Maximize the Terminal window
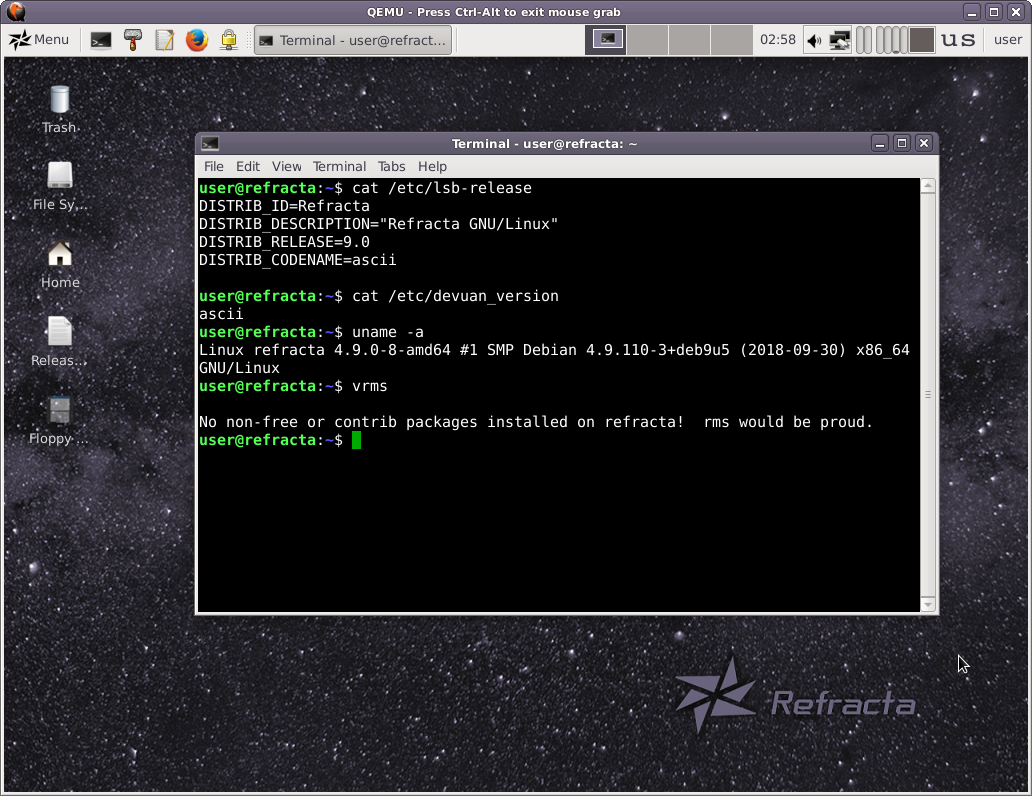1032x796 pixels. [902, 144]
